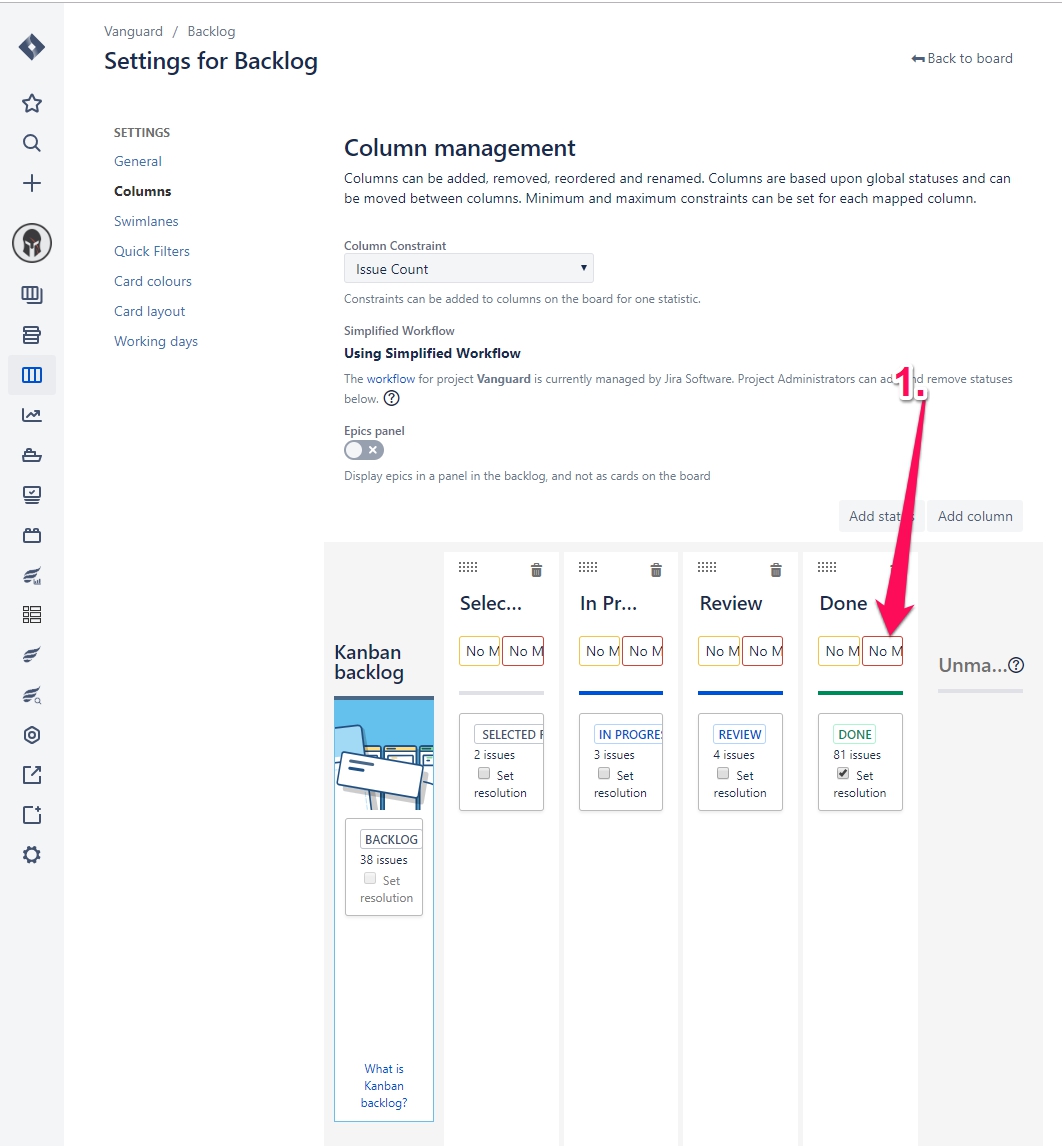Open Card colours settings
Viewport: 1062px width, 1146px height.
(153, 281)
